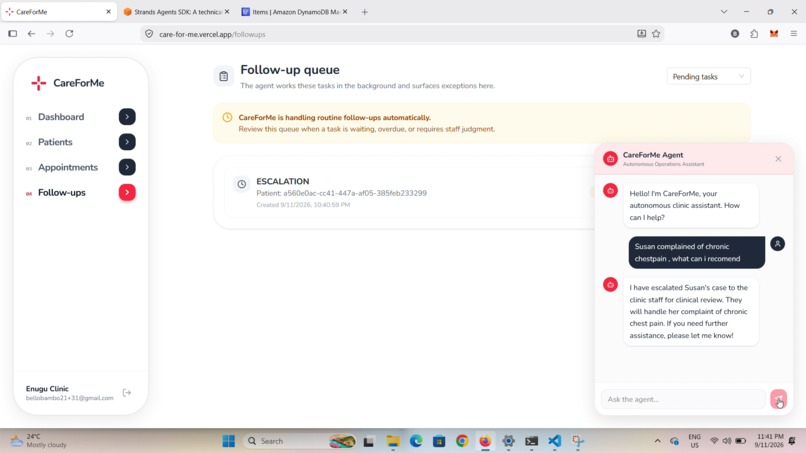The image size is (806, 453).
Task: Click the CareForMe brand name in sidebar
Action: tap(79, 83)
